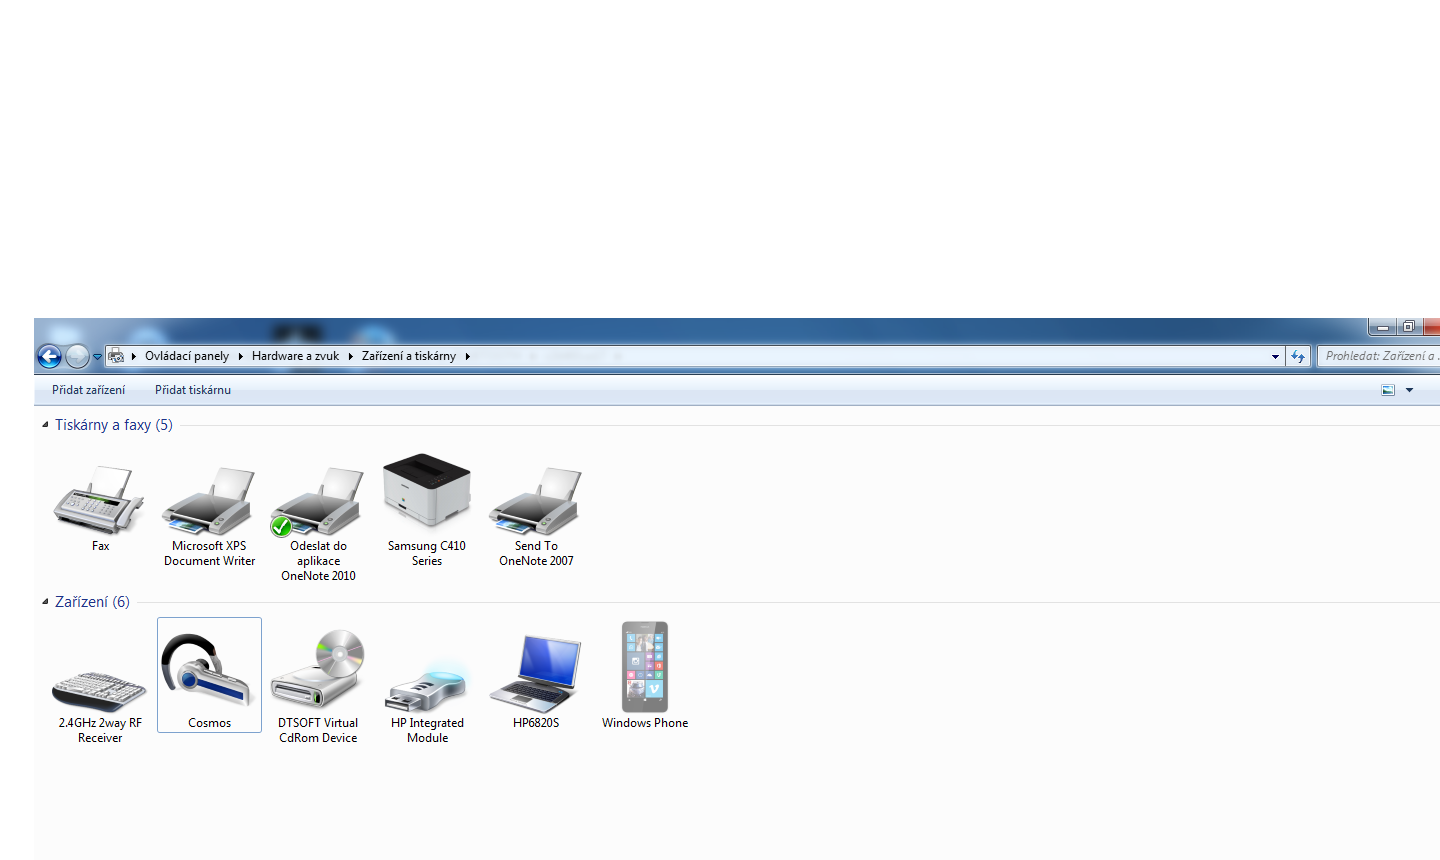Open the address bar history dropdown

pos(1275,356)
